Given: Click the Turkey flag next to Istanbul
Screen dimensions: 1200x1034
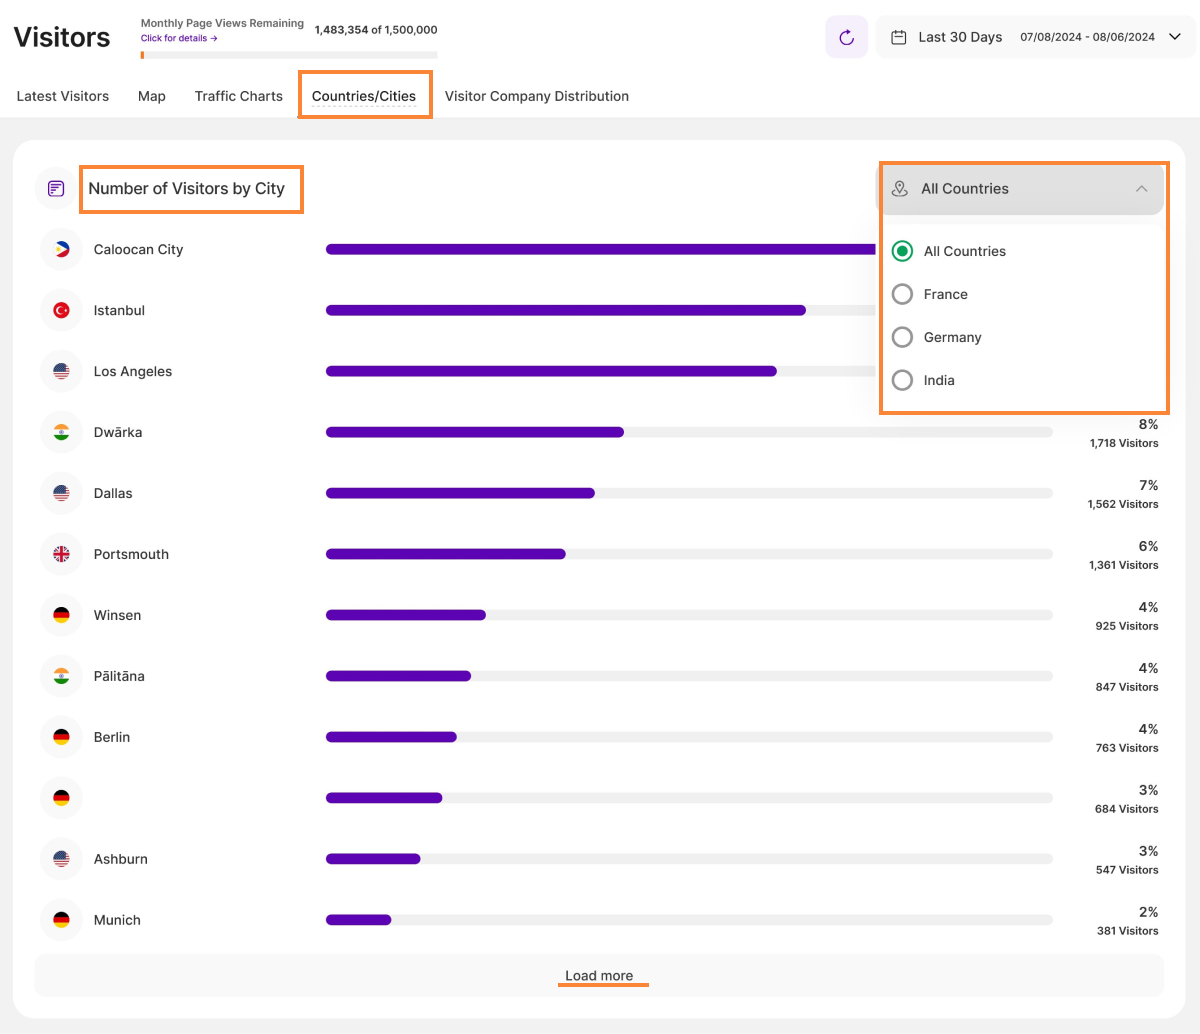Looking at the screenshot, I should coord(61,311).
